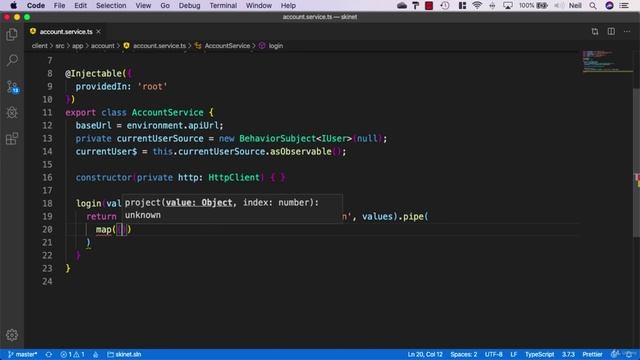Open Wi-Fi status menu
This screenshot has height=360, width=640.
[476, 5]
